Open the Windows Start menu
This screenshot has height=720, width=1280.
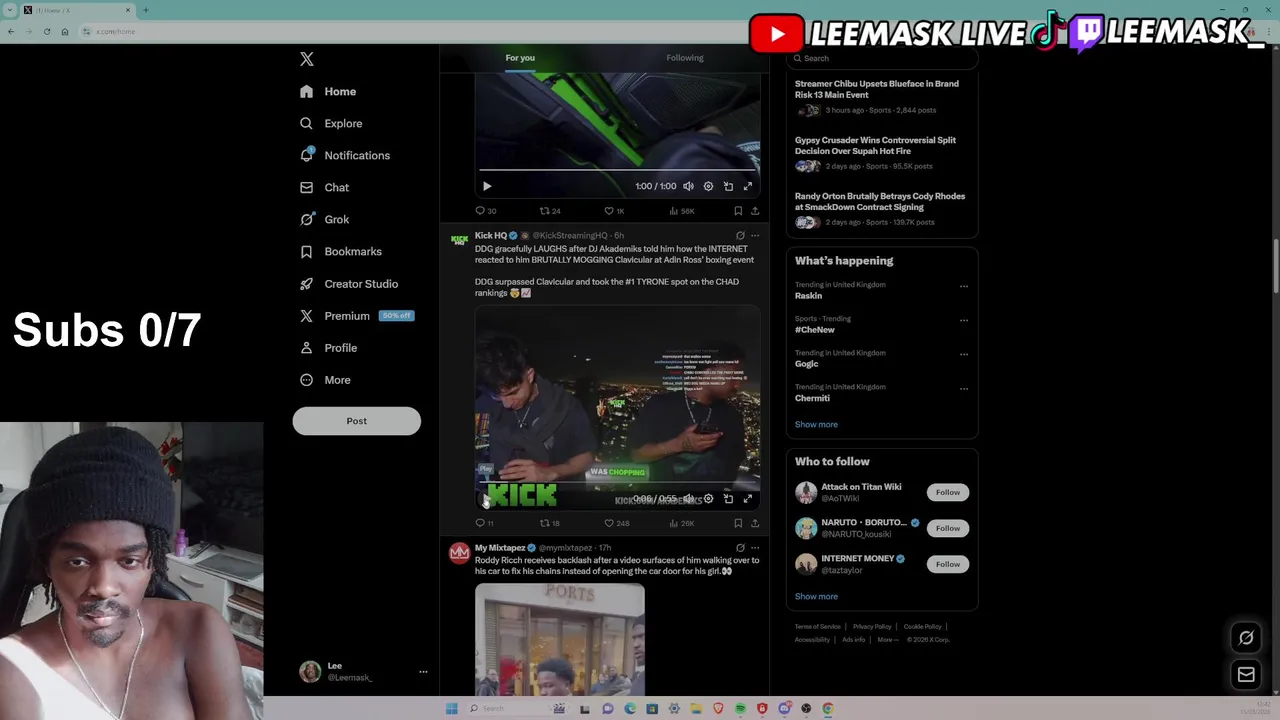(452, 708)
